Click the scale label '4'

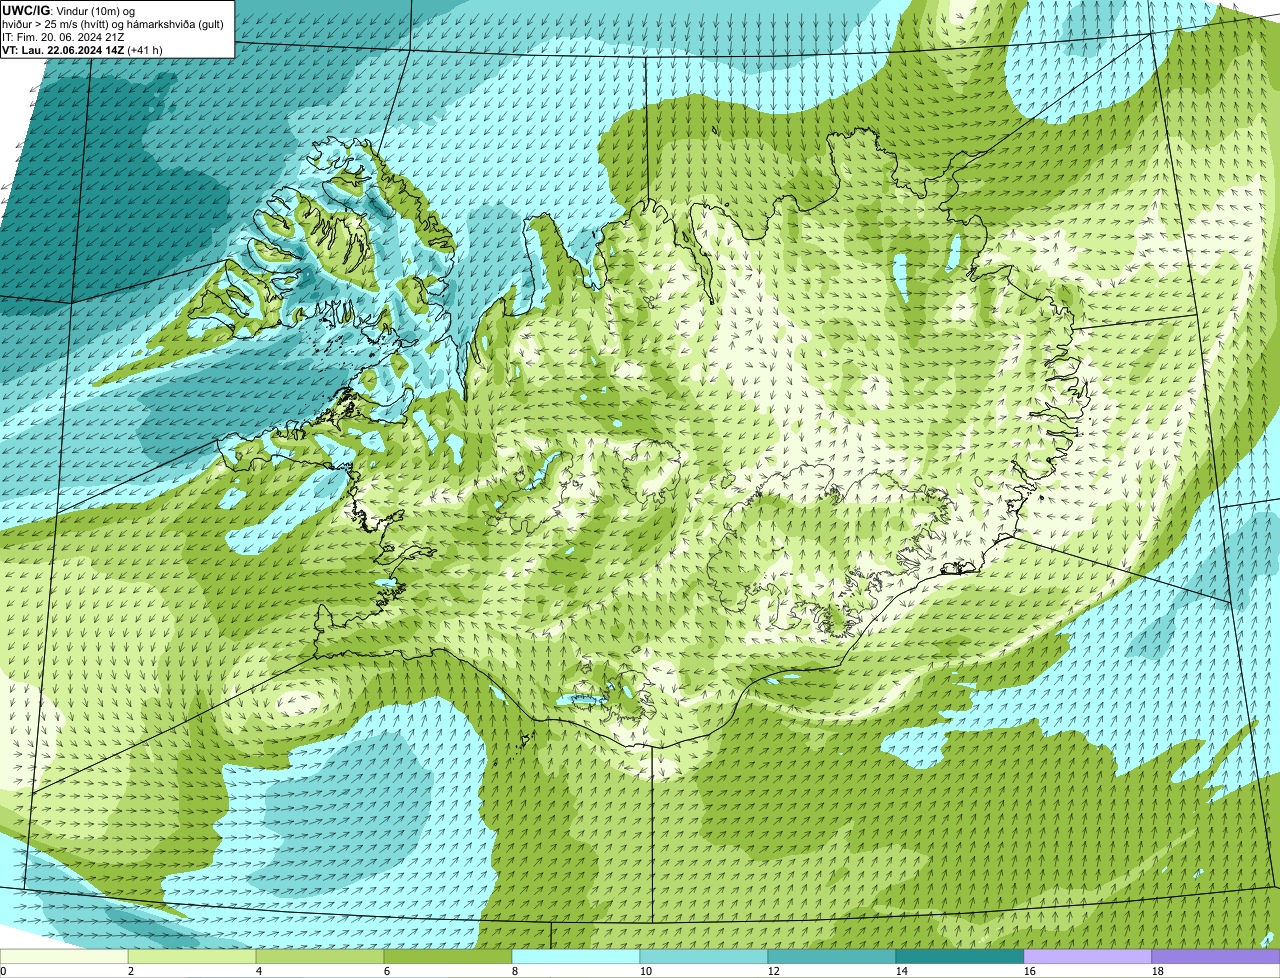click(259, 971)
